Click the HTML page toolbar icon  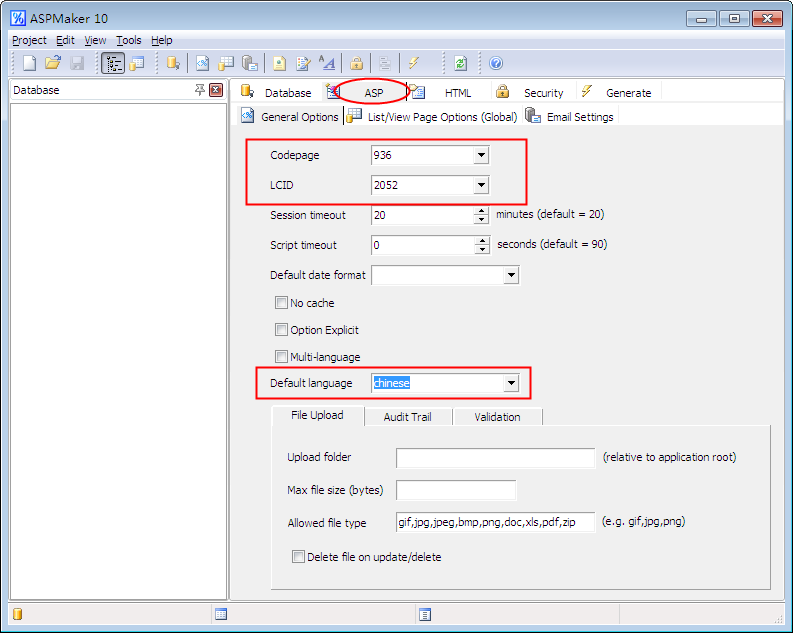pyautogui.click(x=279, y=63)
